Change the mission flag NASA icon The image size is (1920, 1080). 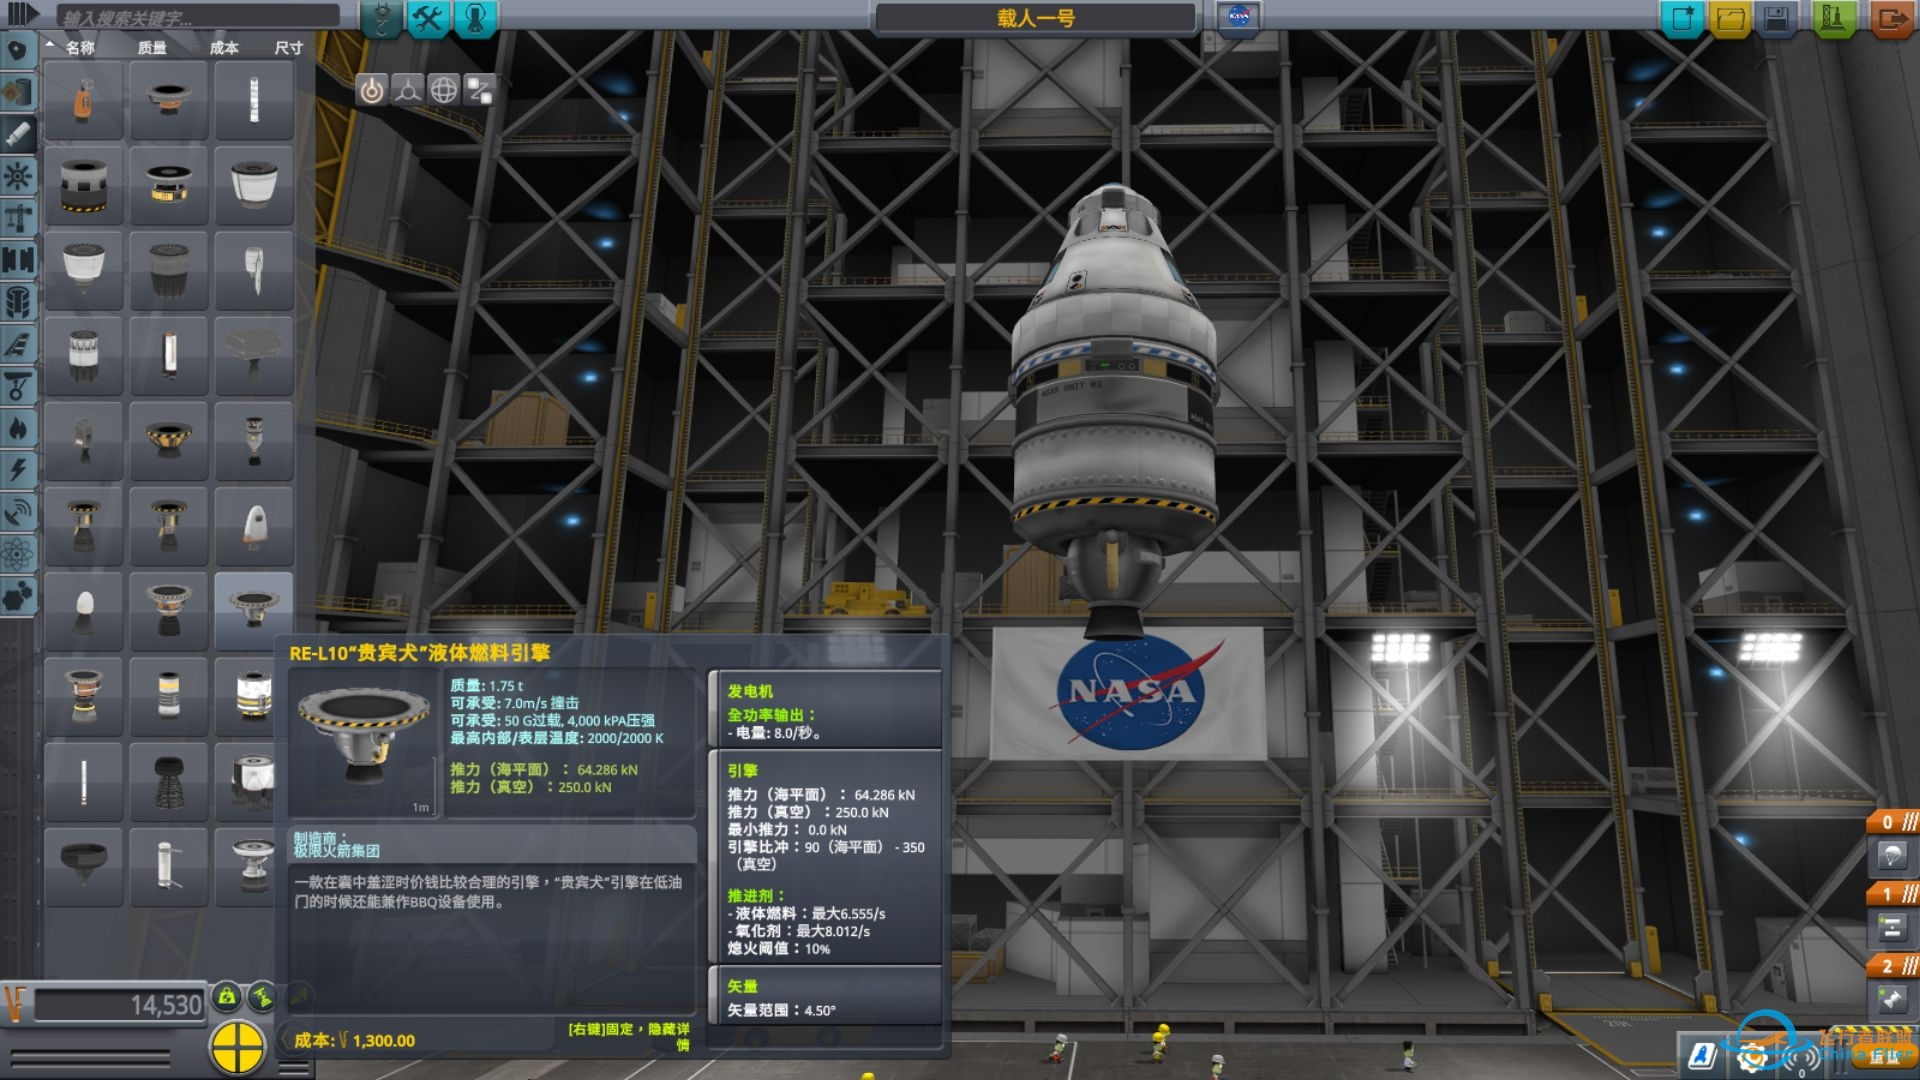pos(1238,18)
